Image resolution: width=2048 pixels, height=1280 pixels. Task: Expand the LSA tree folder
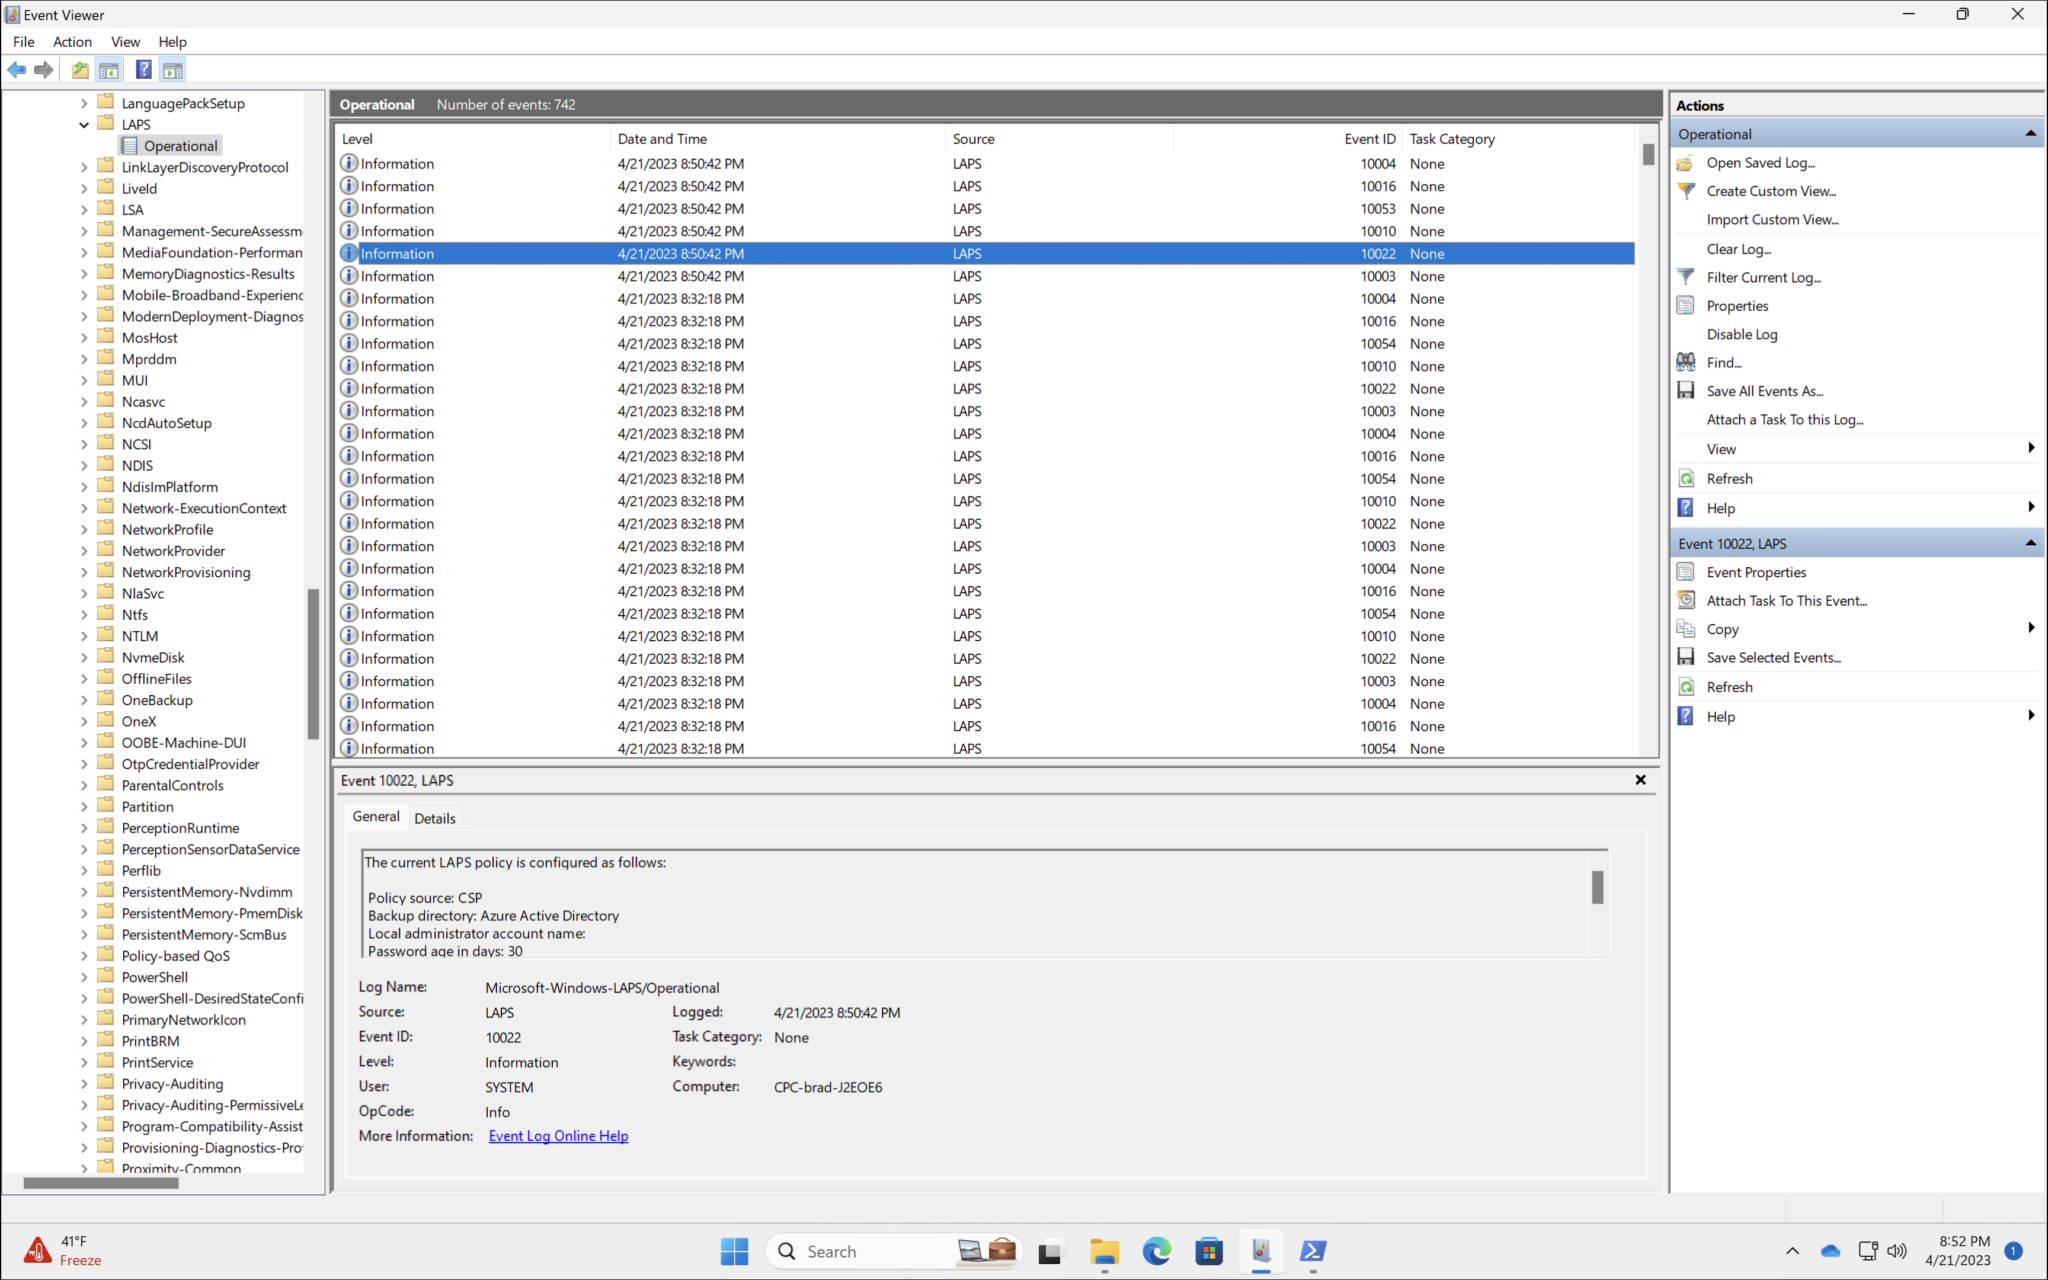pos(84,210)
